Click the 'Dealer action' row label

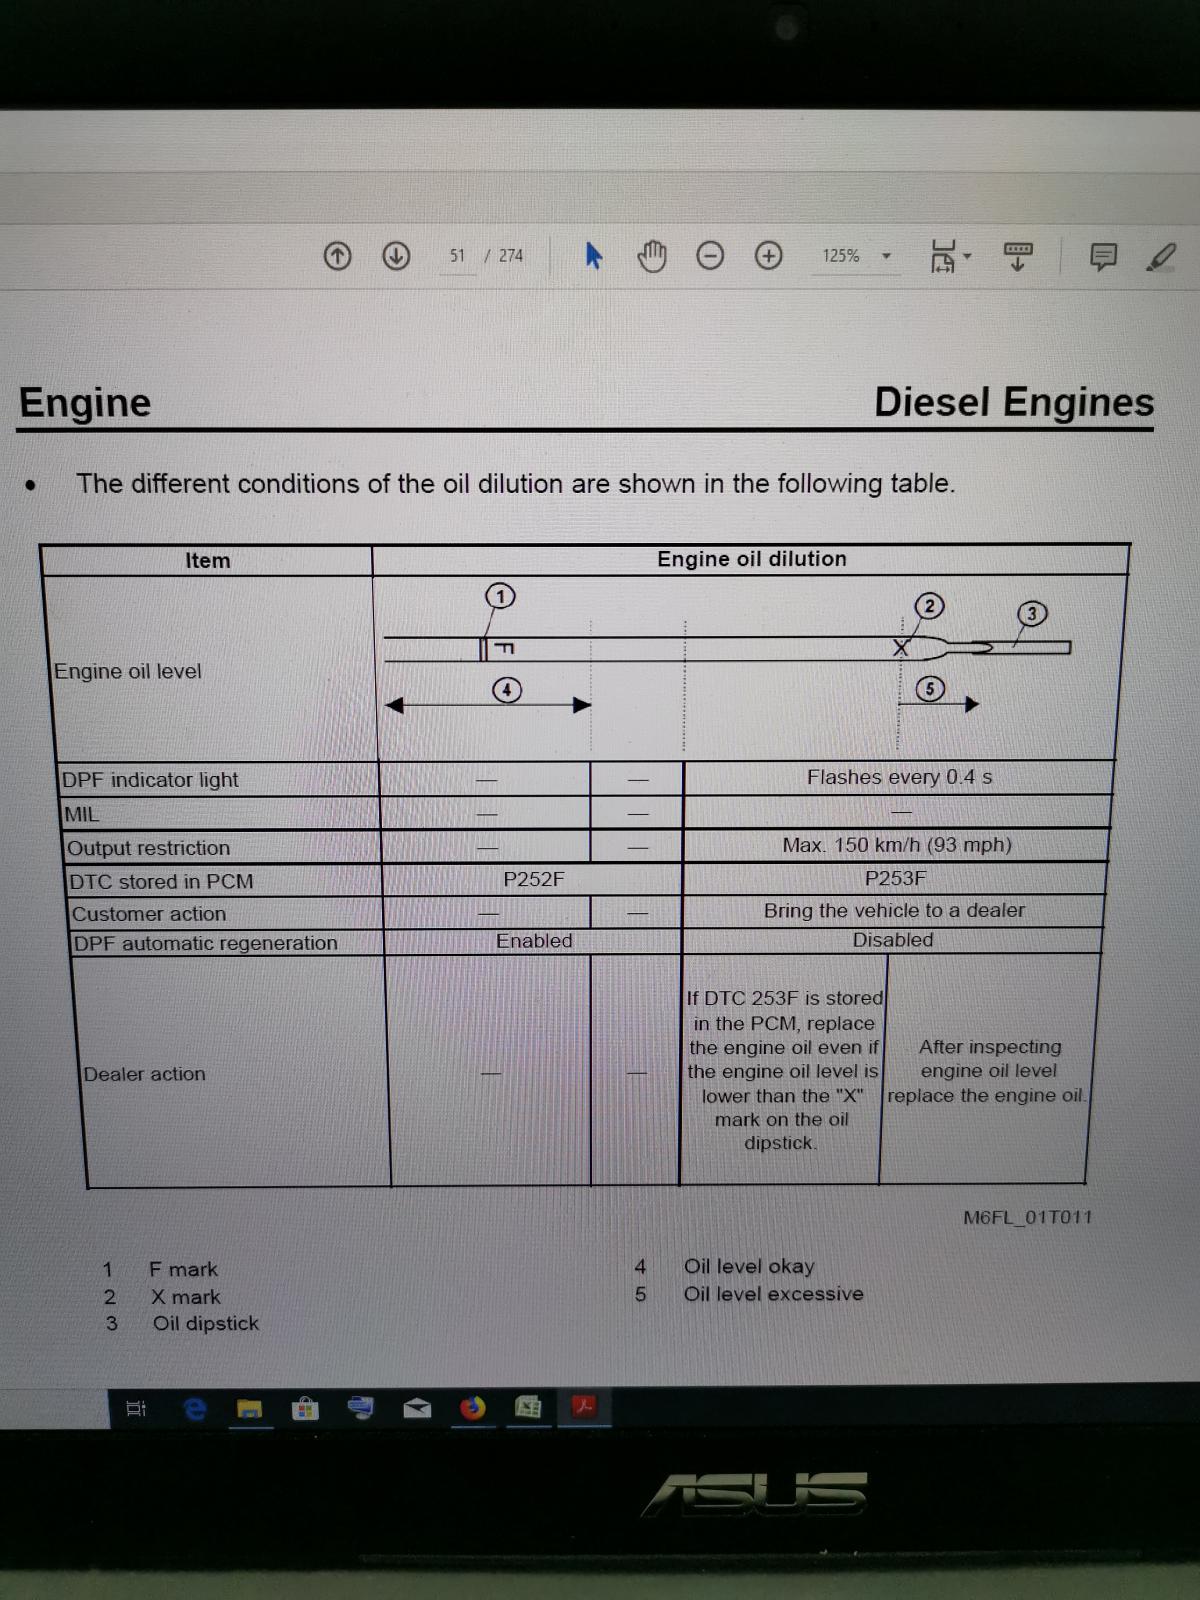[144, 1074]
